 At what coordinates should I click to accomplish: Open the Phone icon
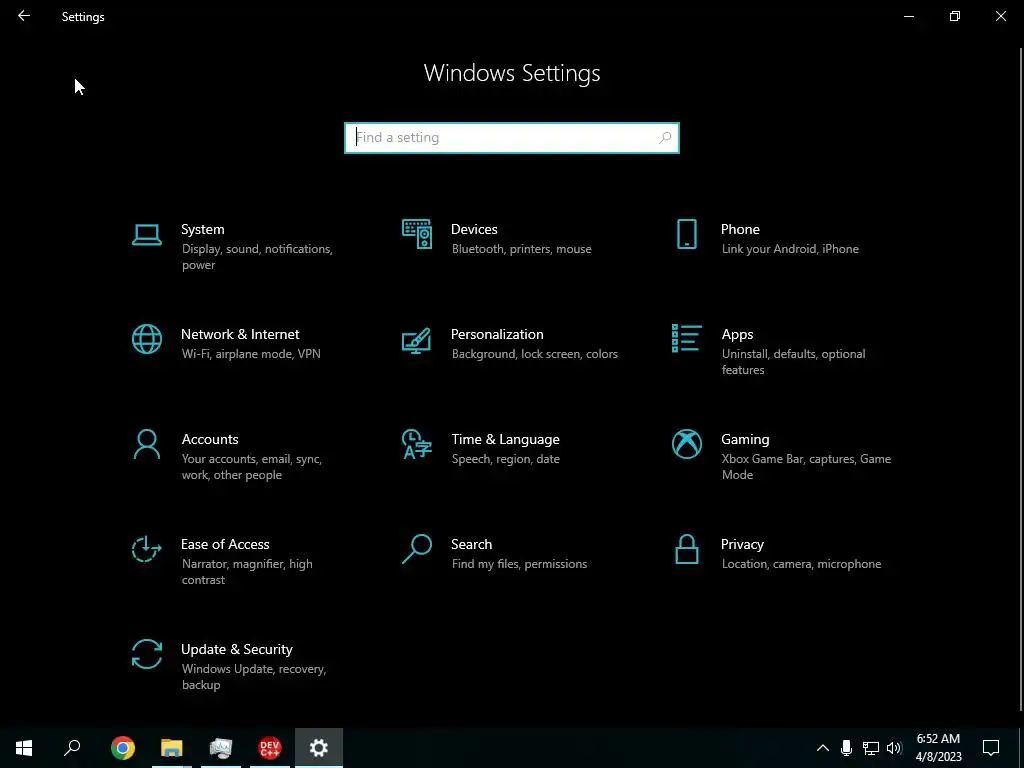[686, 234]
